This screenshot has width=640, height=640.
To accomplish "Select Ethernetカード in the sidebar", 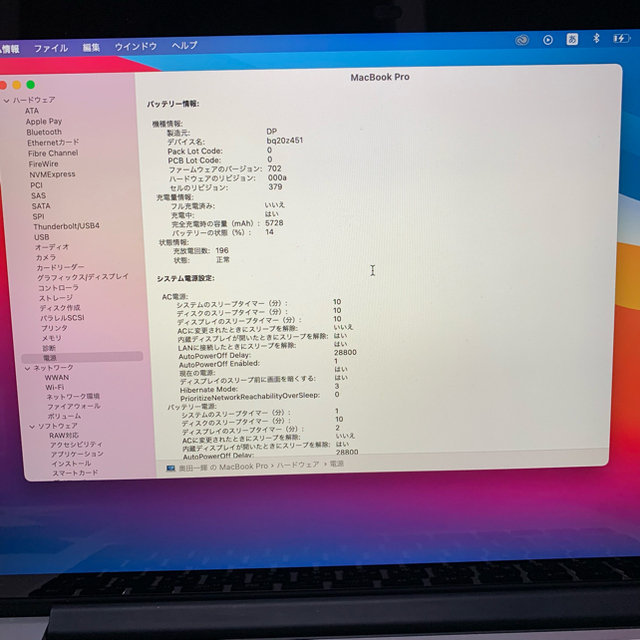I will pyautogui.click(x=53, y=142).
